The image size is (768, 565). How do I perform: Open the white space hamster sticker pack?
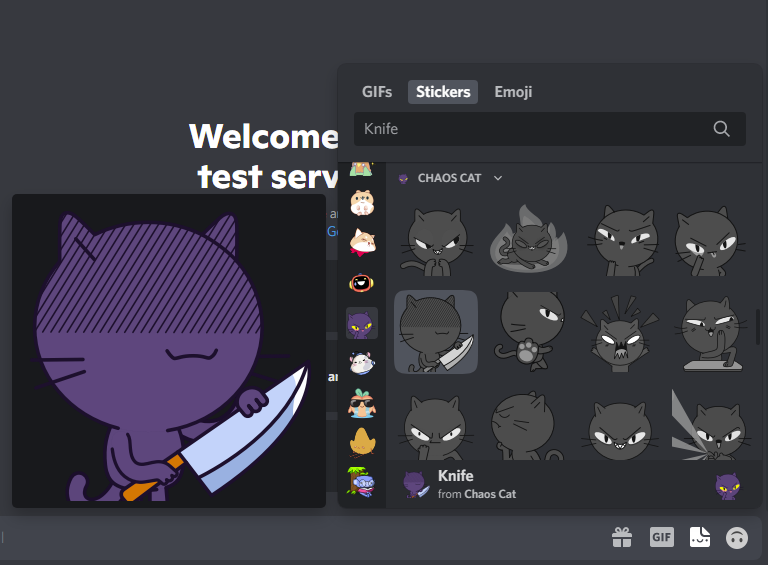click(x=362, y=363)
